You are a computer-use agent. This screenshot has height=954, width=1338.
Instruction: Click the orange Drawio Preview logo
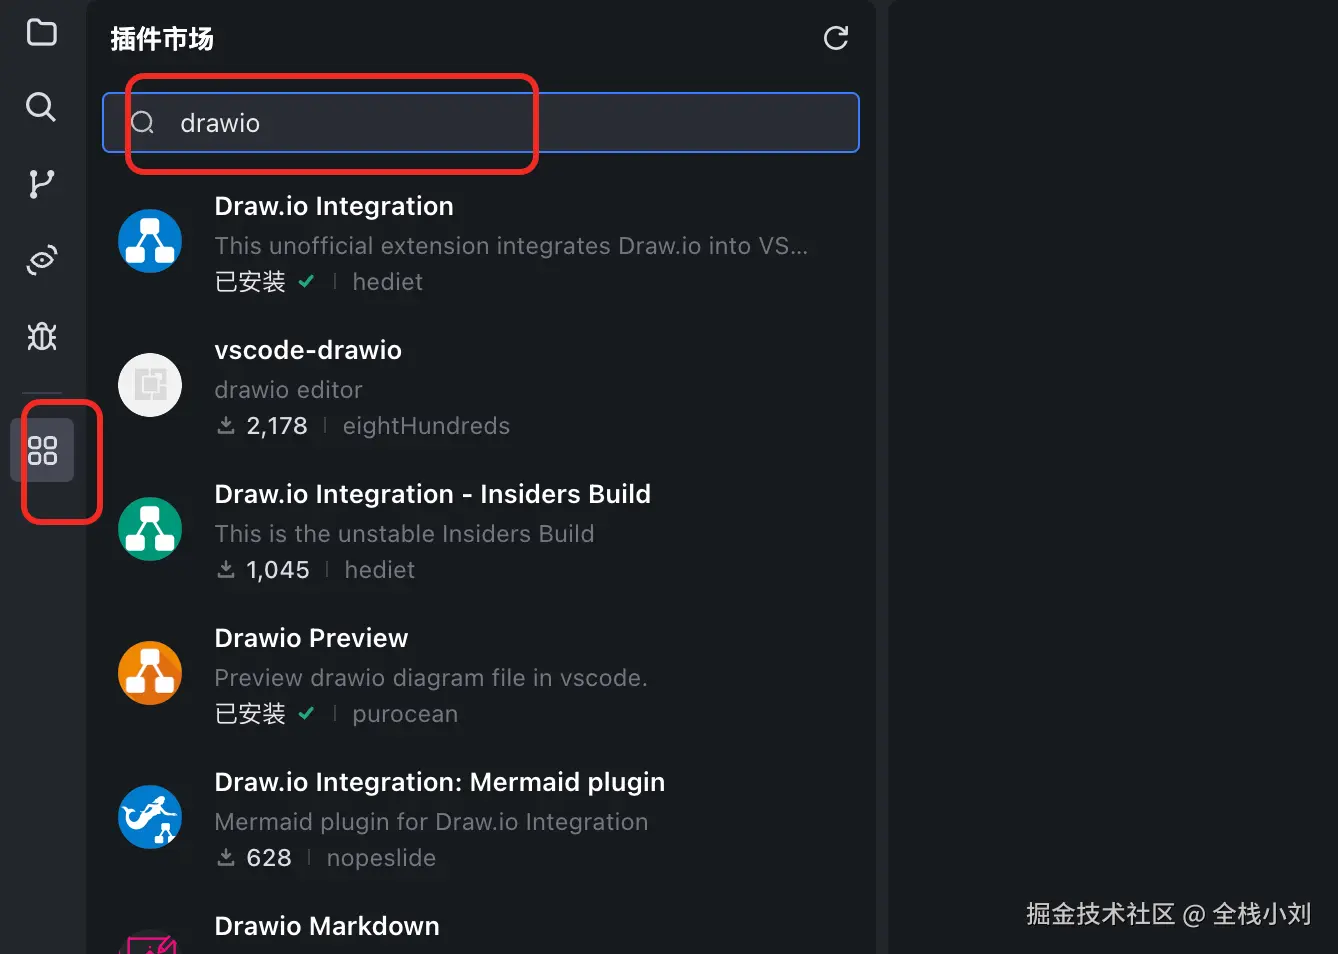coord(150,673)
